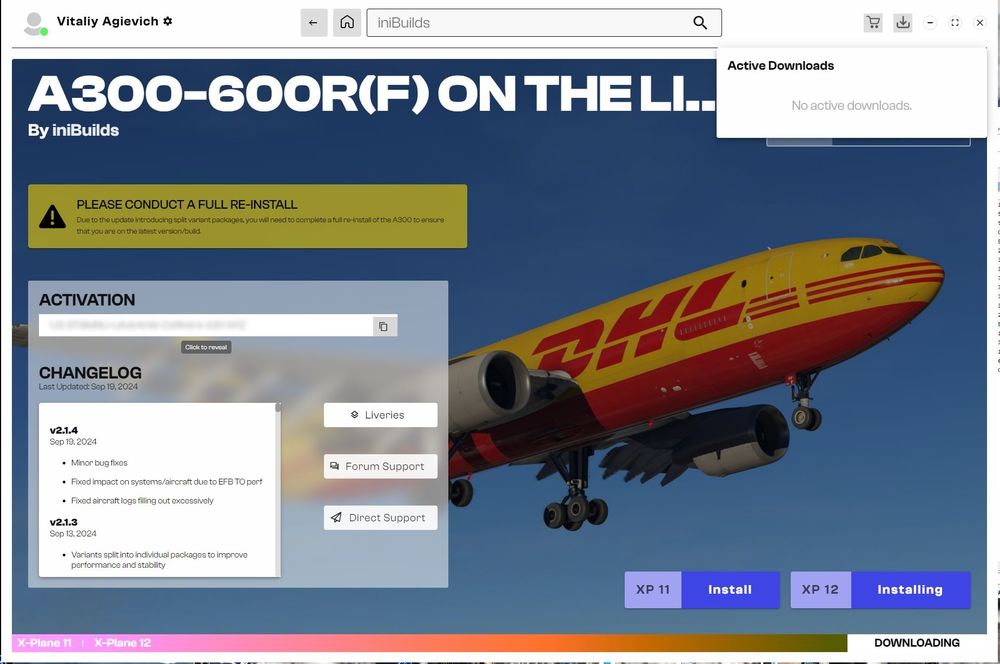This screenshot has width=1000, height=664.
Task: Focus the iniBuilds search field
Action: pos(530,23)
